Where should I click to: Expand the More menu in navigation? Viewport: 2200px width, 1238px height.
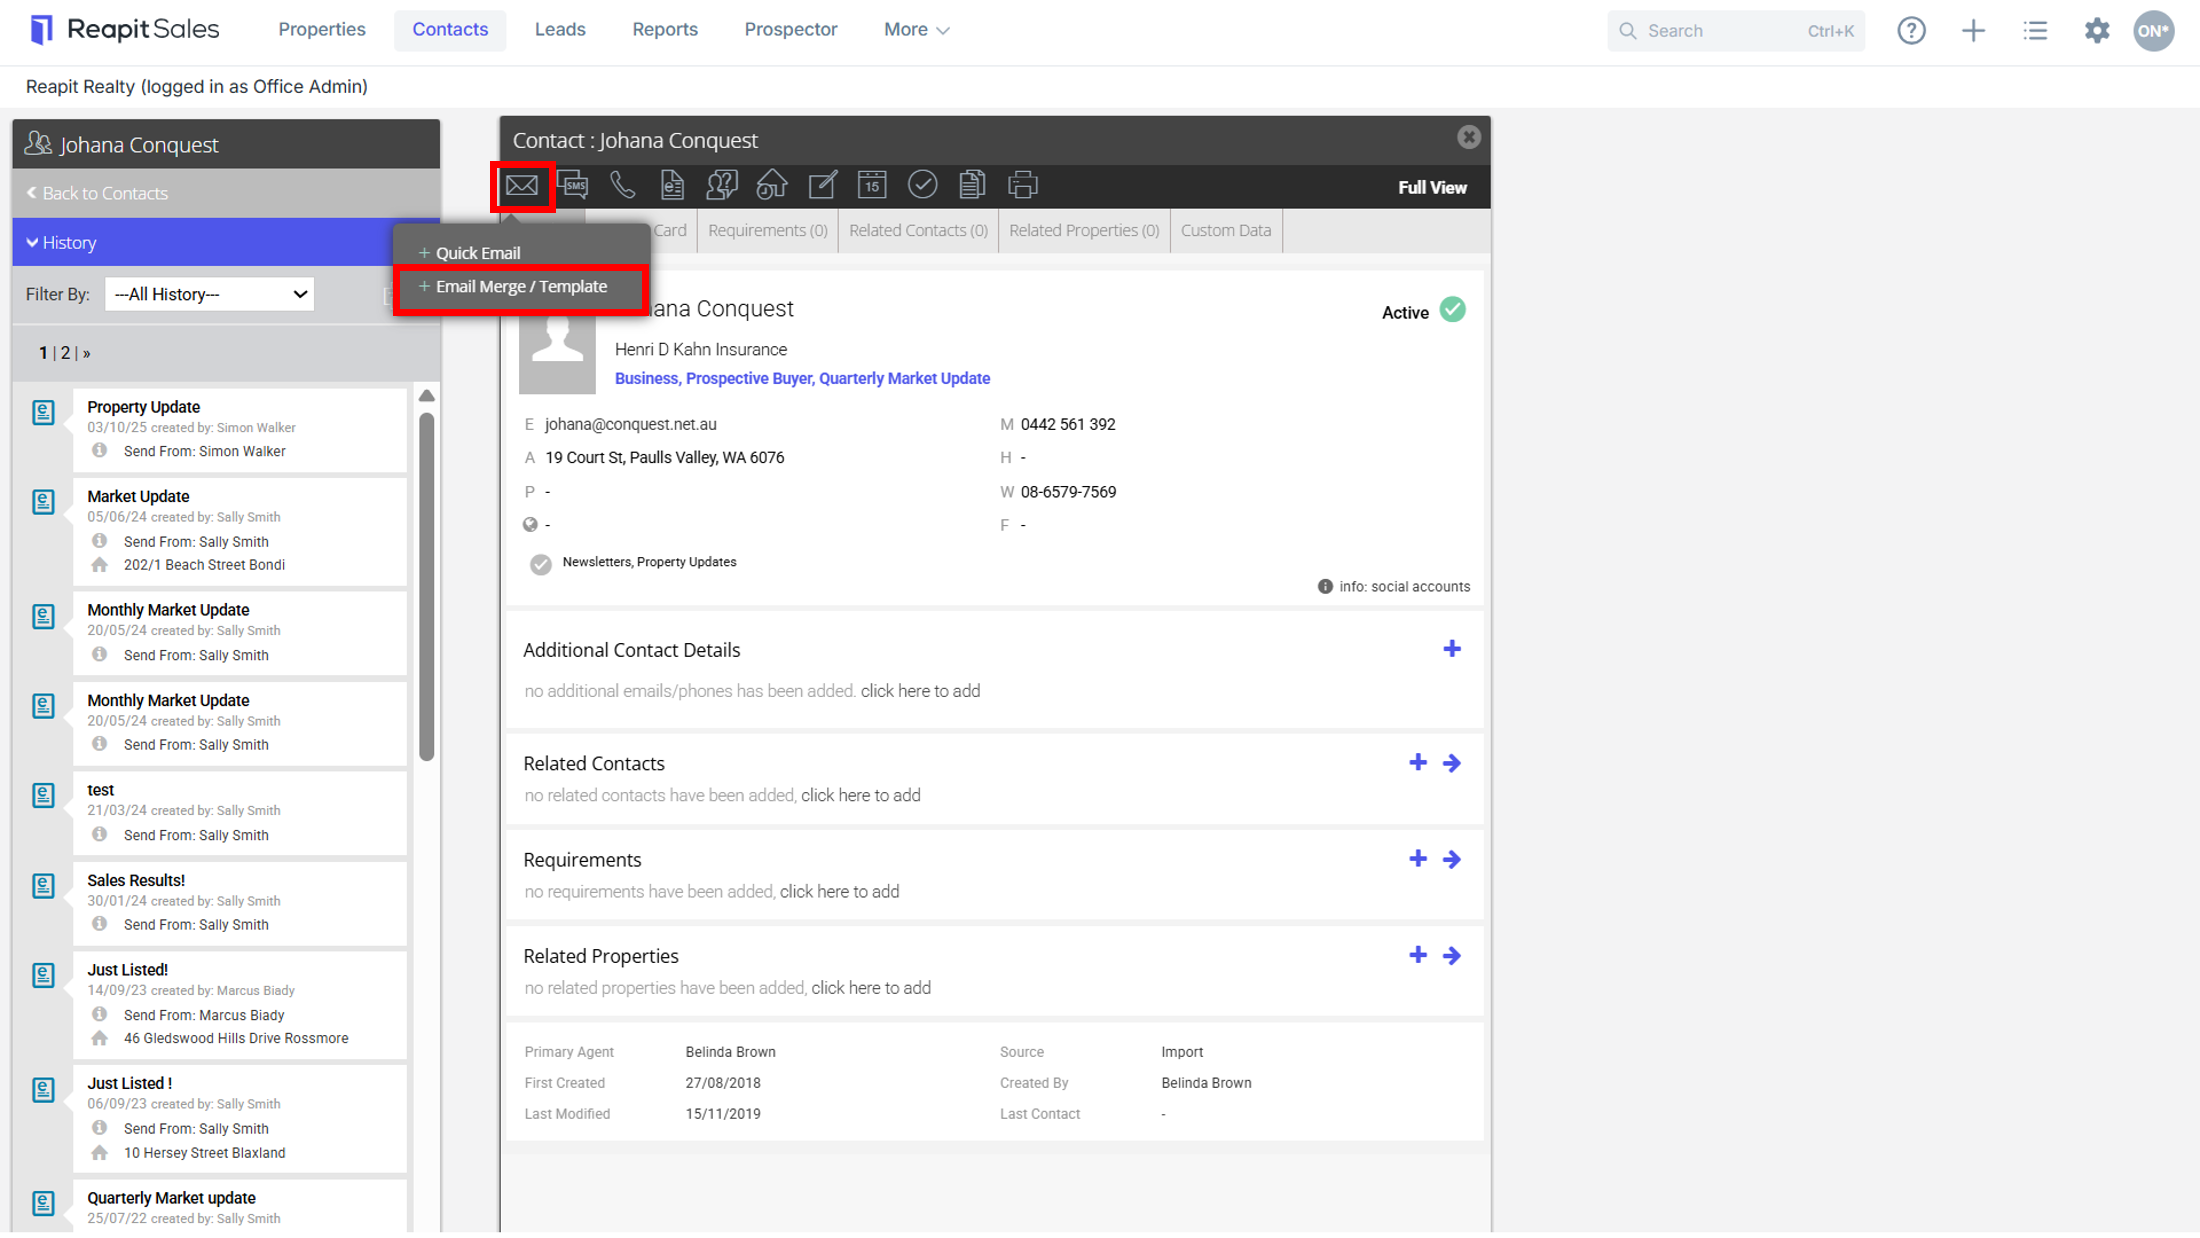click(916, 30)
